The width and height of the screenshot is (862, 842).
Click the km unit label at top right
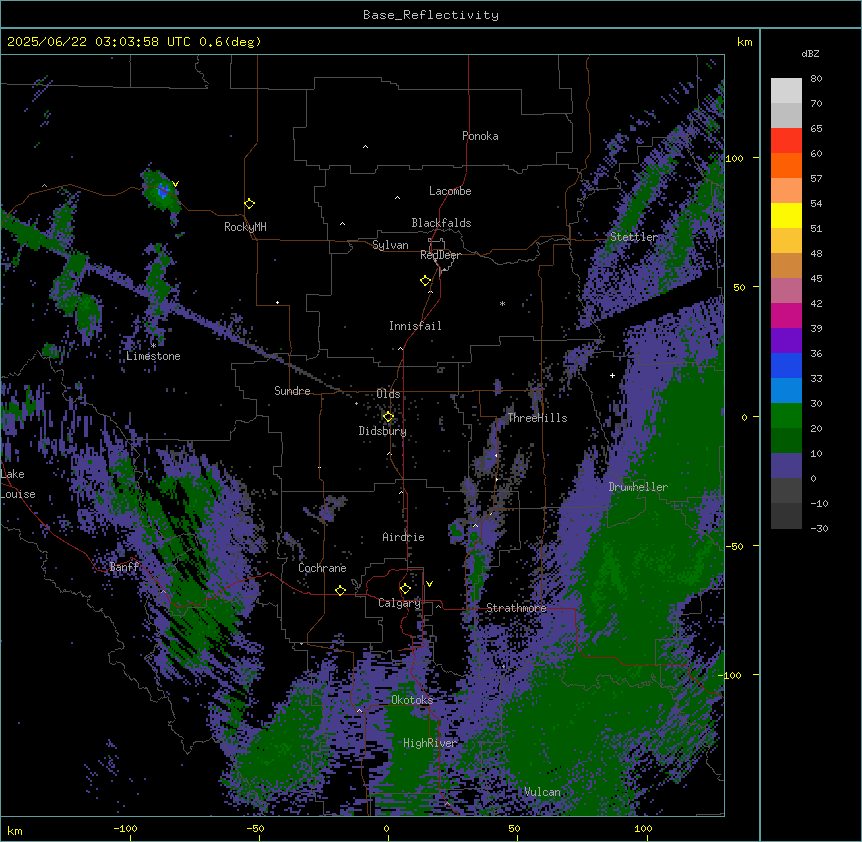(745, 42)
